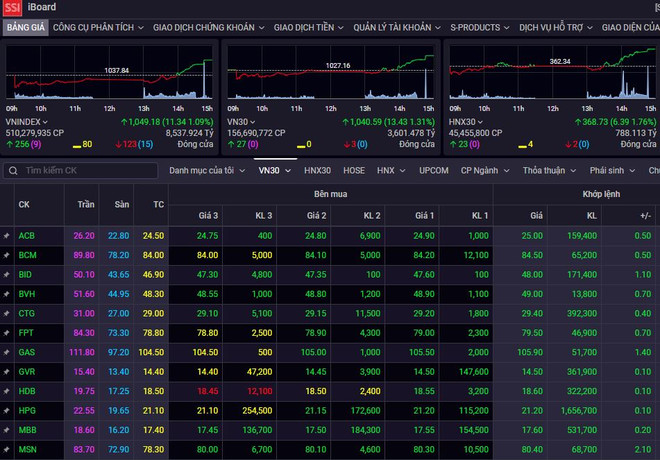Click the HDB ticker symbol
The height and width of the screenshot is (460, 660).
pos(28,391)
